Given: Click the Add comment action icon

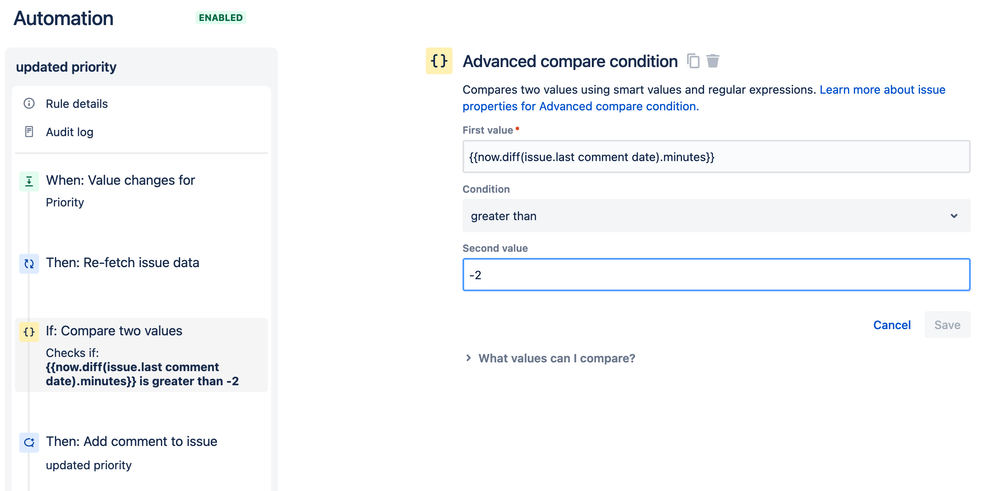Looking at the screenshot, I should [29, 442].
